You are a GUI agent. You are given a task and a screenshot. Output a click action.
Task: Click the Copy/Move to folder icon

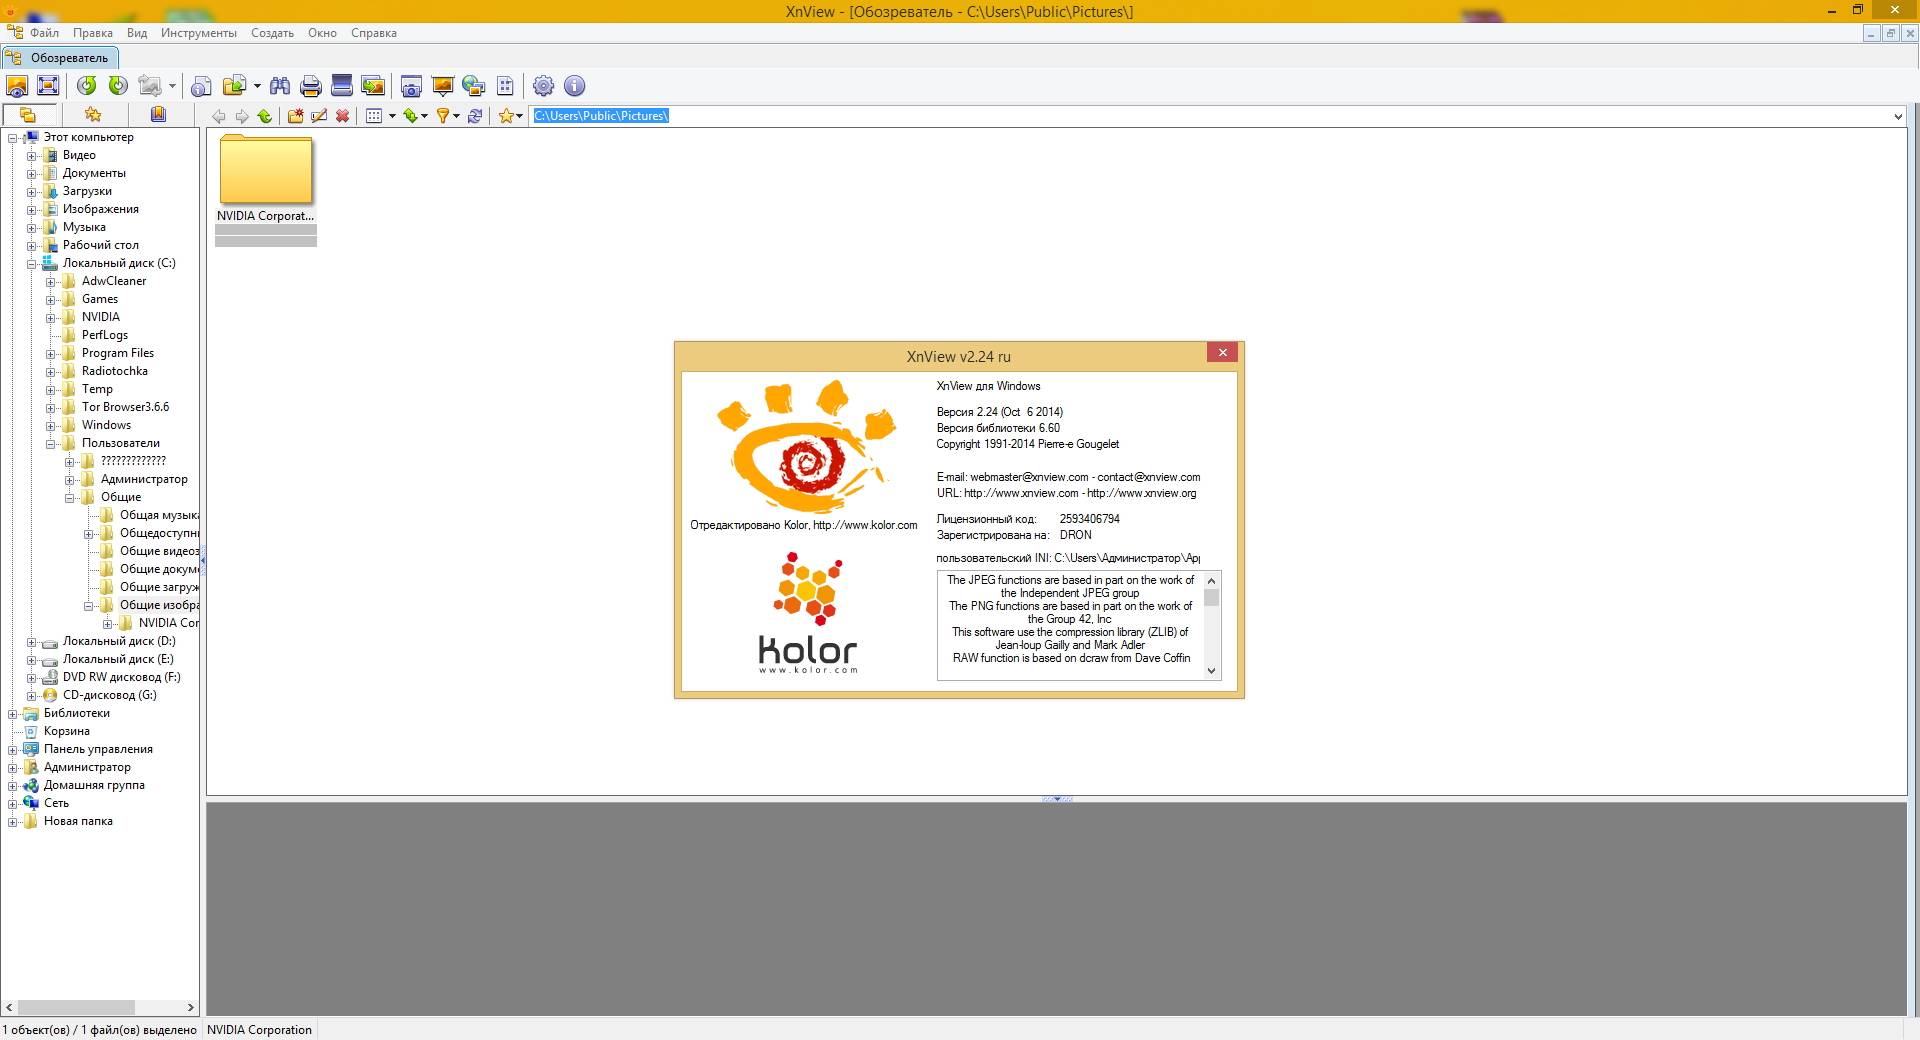(x=234, y=86)
